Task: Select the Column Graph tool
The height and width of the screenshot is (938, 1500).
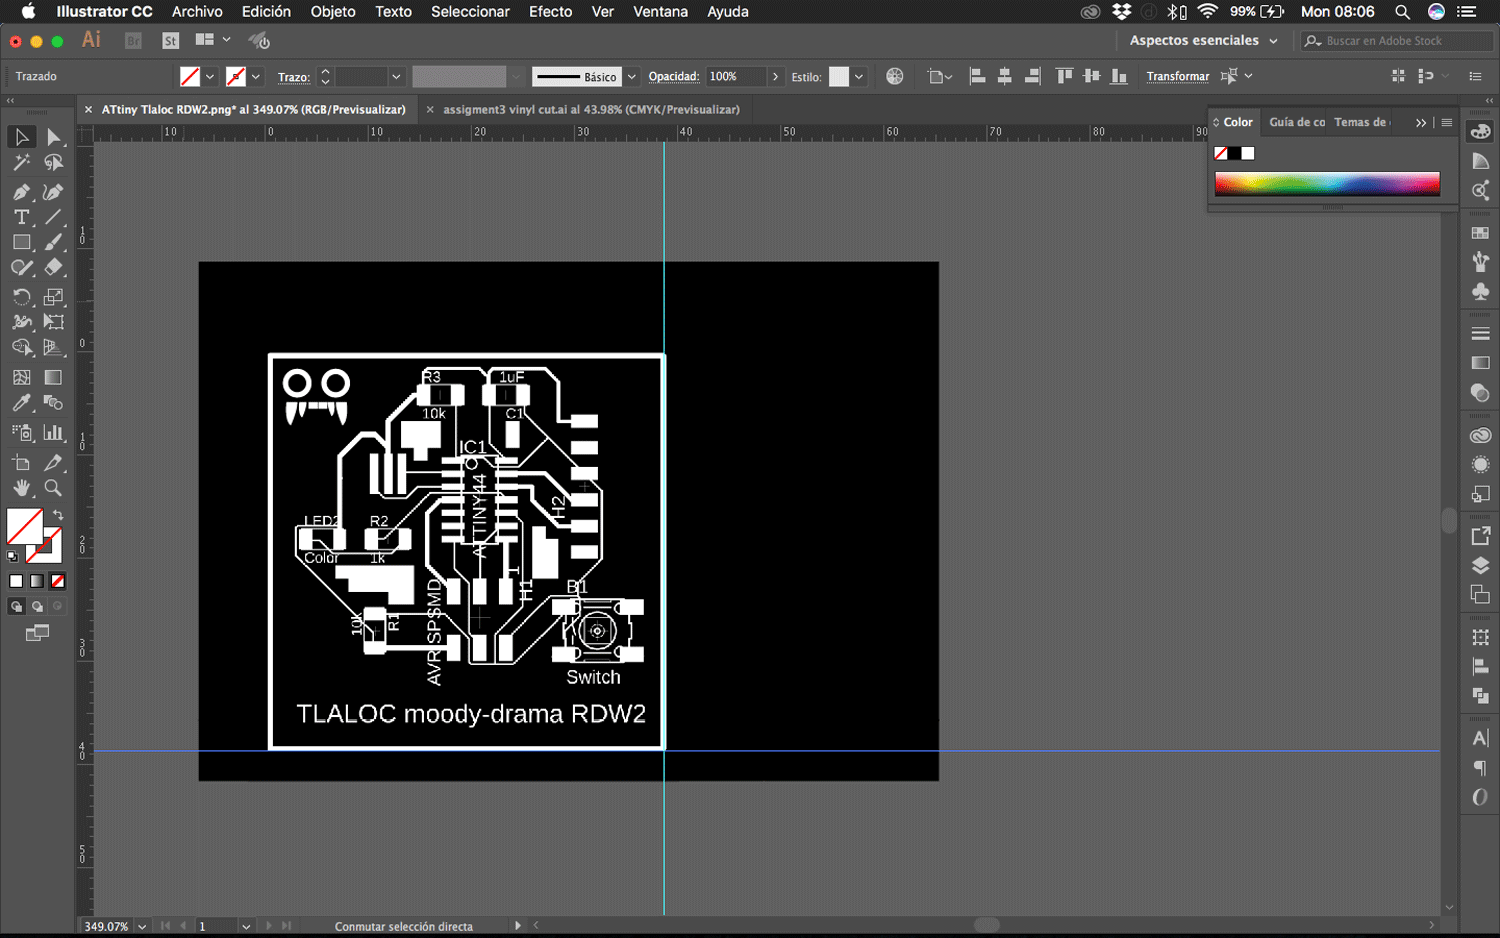Action: coord(54,433)
